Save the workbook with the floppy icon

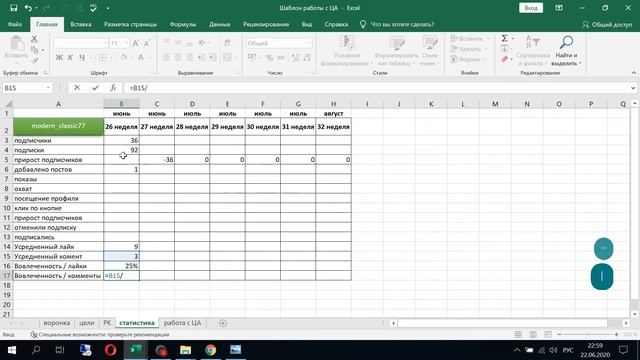(x=13, y=8)
